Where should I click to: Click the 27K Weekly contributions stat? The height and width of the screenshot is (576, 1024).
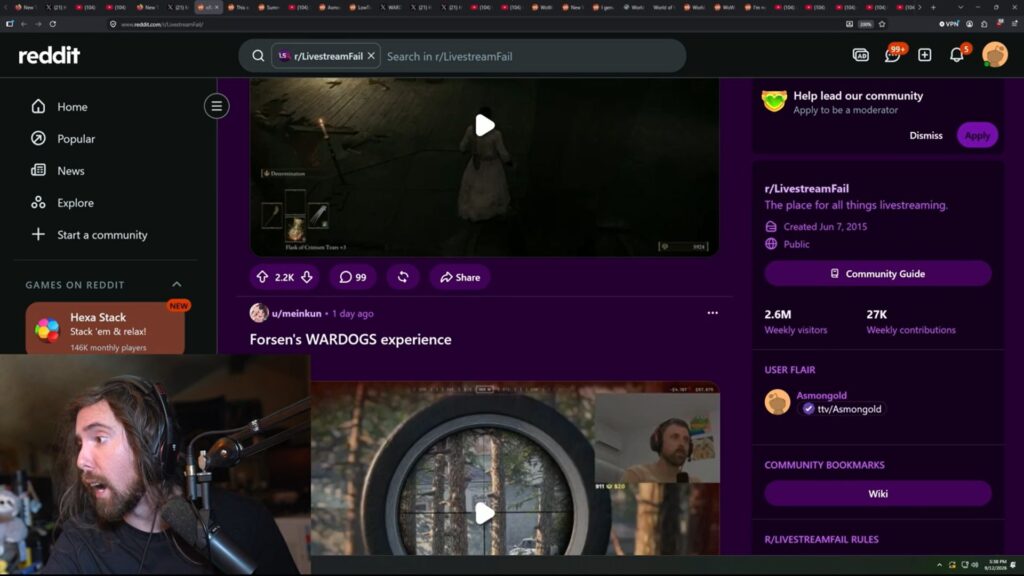coord(910,321)
